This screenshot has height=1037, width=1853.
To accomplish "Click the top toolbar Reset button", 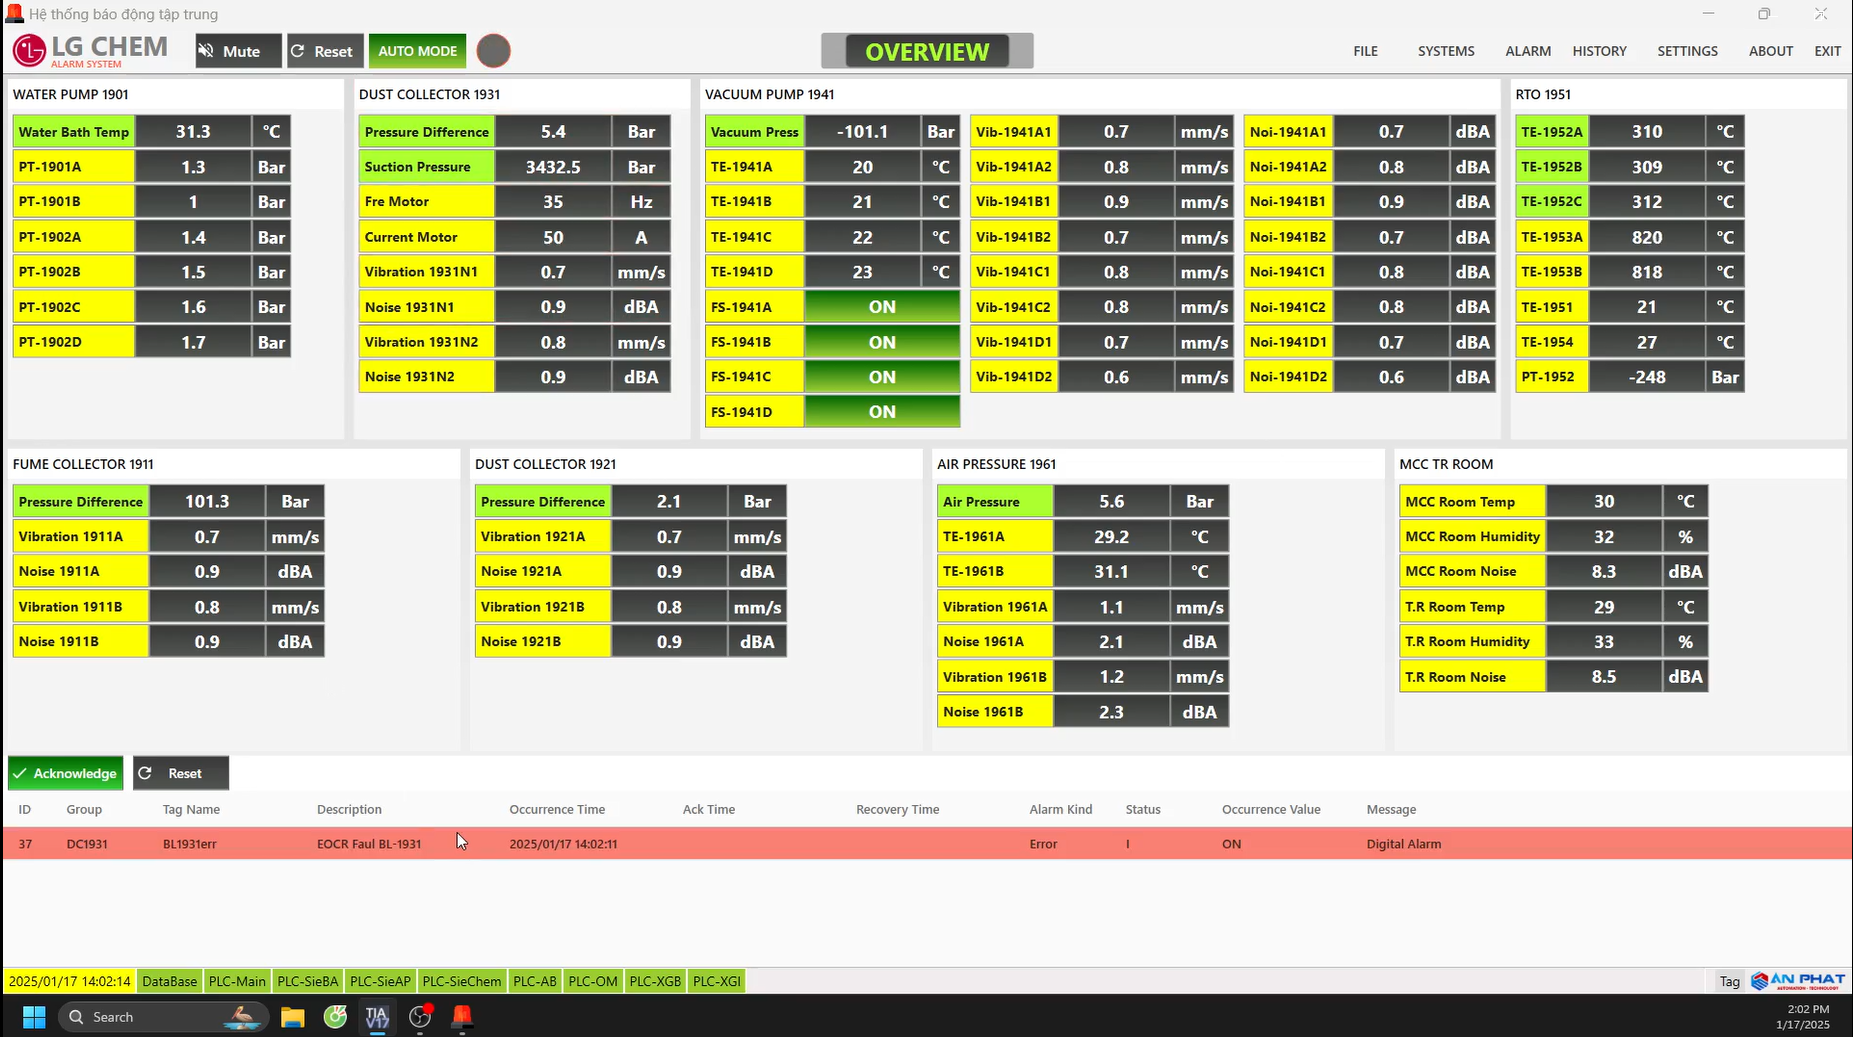I will (324, 51).
